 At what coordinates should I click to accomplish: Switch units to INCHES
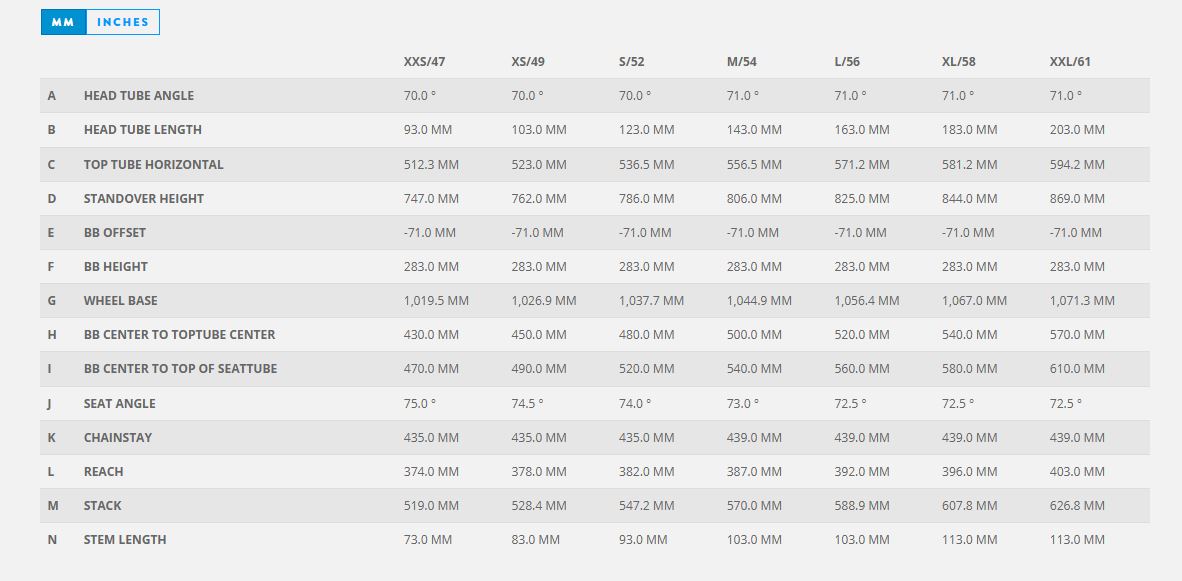coord(123,22)
